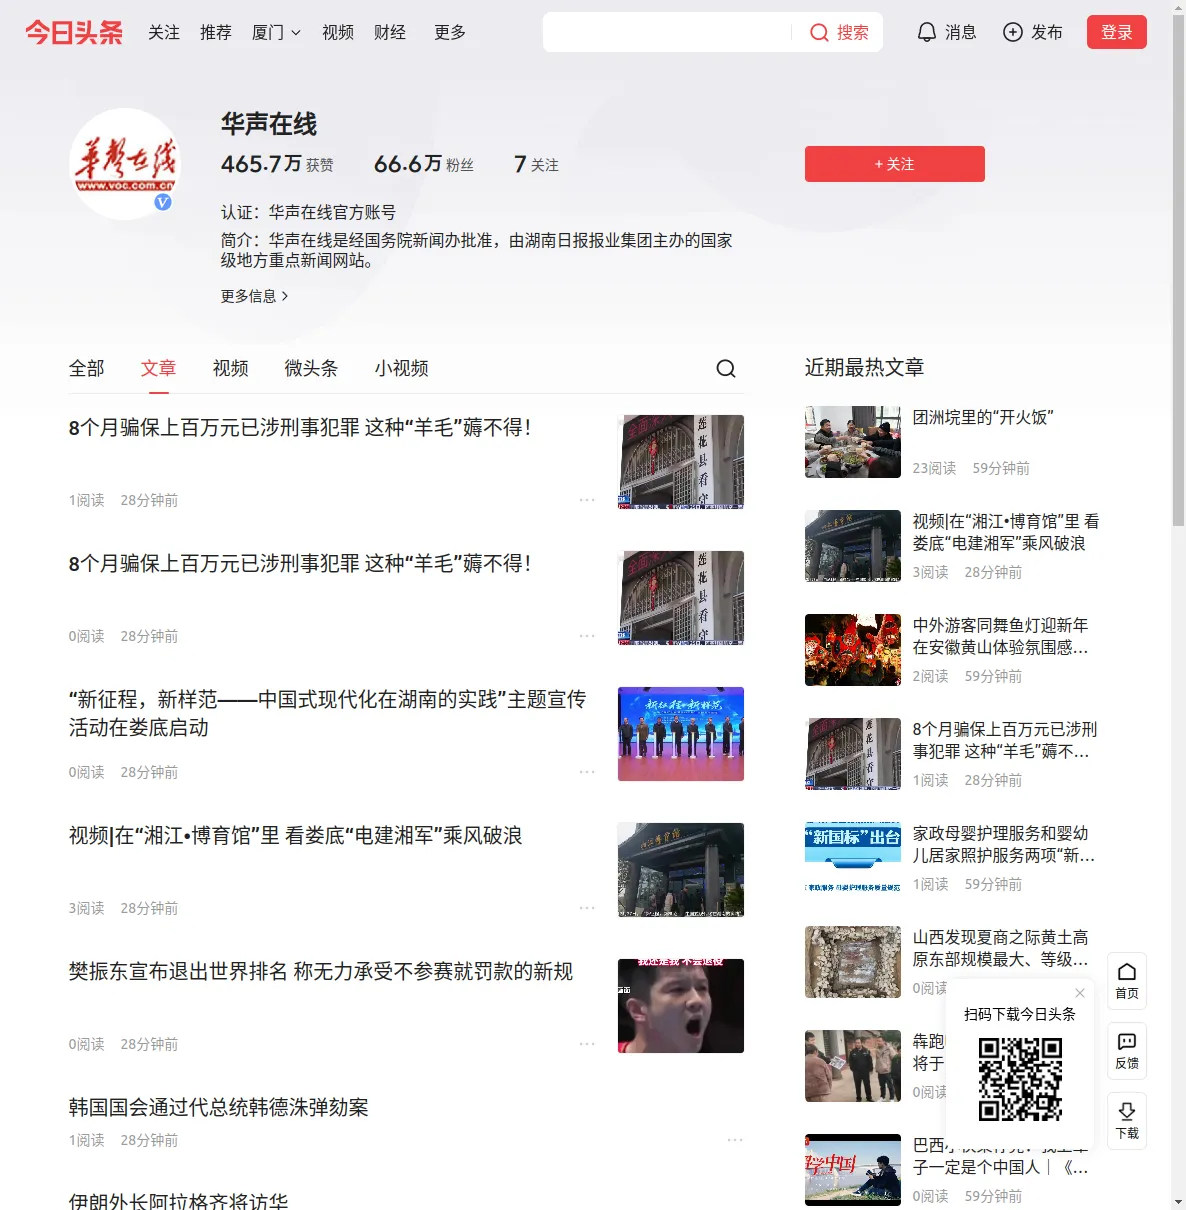Screen dimensions: 1186x1210
Task: Click the 7 关注 following count
Action: pyautogui.click(x=536, y=164)
